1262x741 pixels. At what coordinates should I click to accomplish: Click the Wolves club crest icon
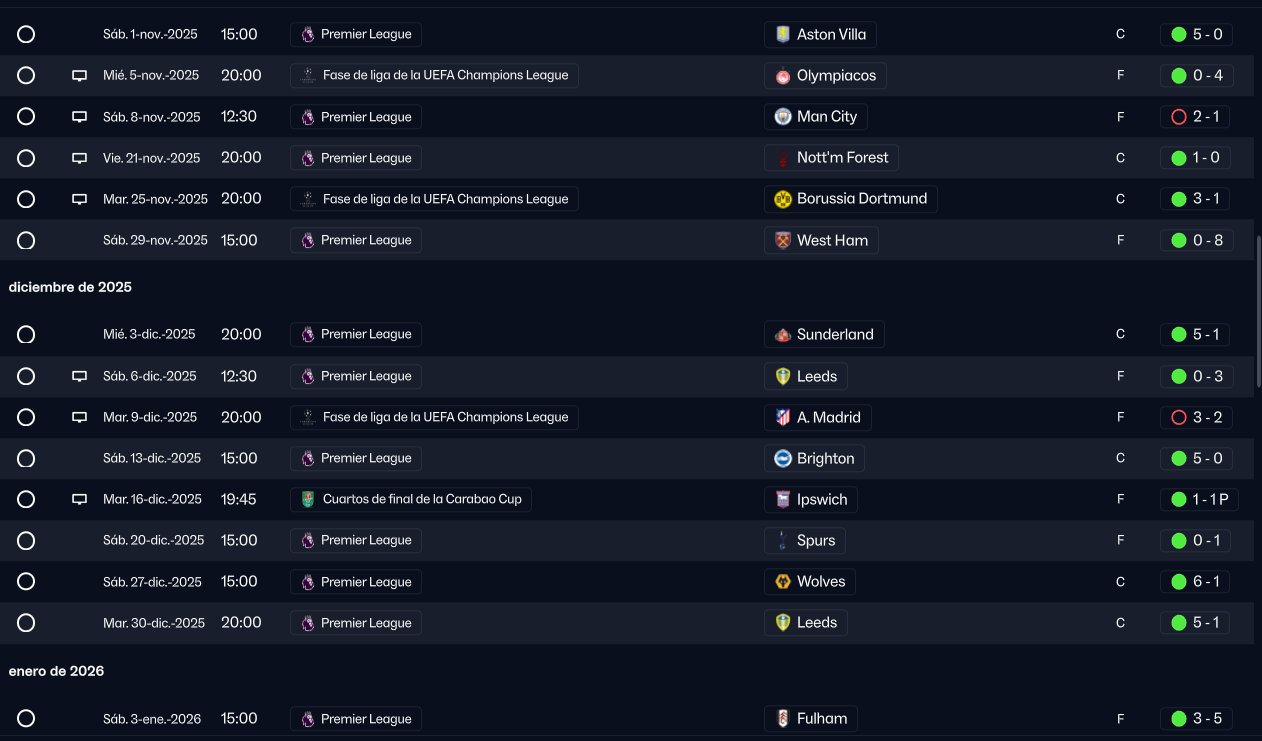tap(783, 582)
